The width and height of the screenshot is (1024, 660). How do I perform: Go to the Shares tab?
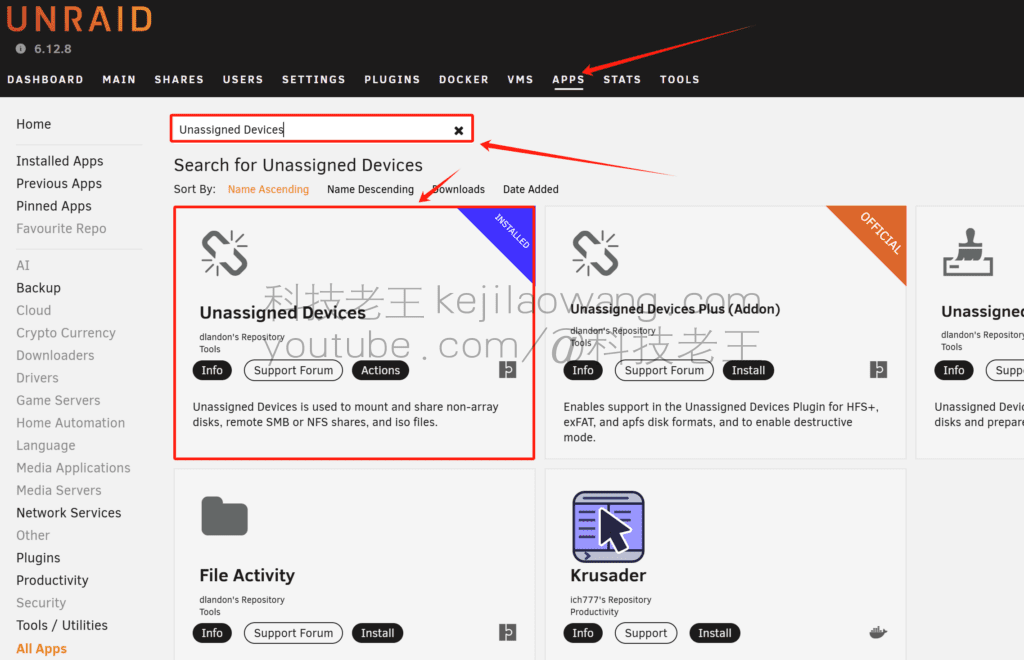coord(179,80)
